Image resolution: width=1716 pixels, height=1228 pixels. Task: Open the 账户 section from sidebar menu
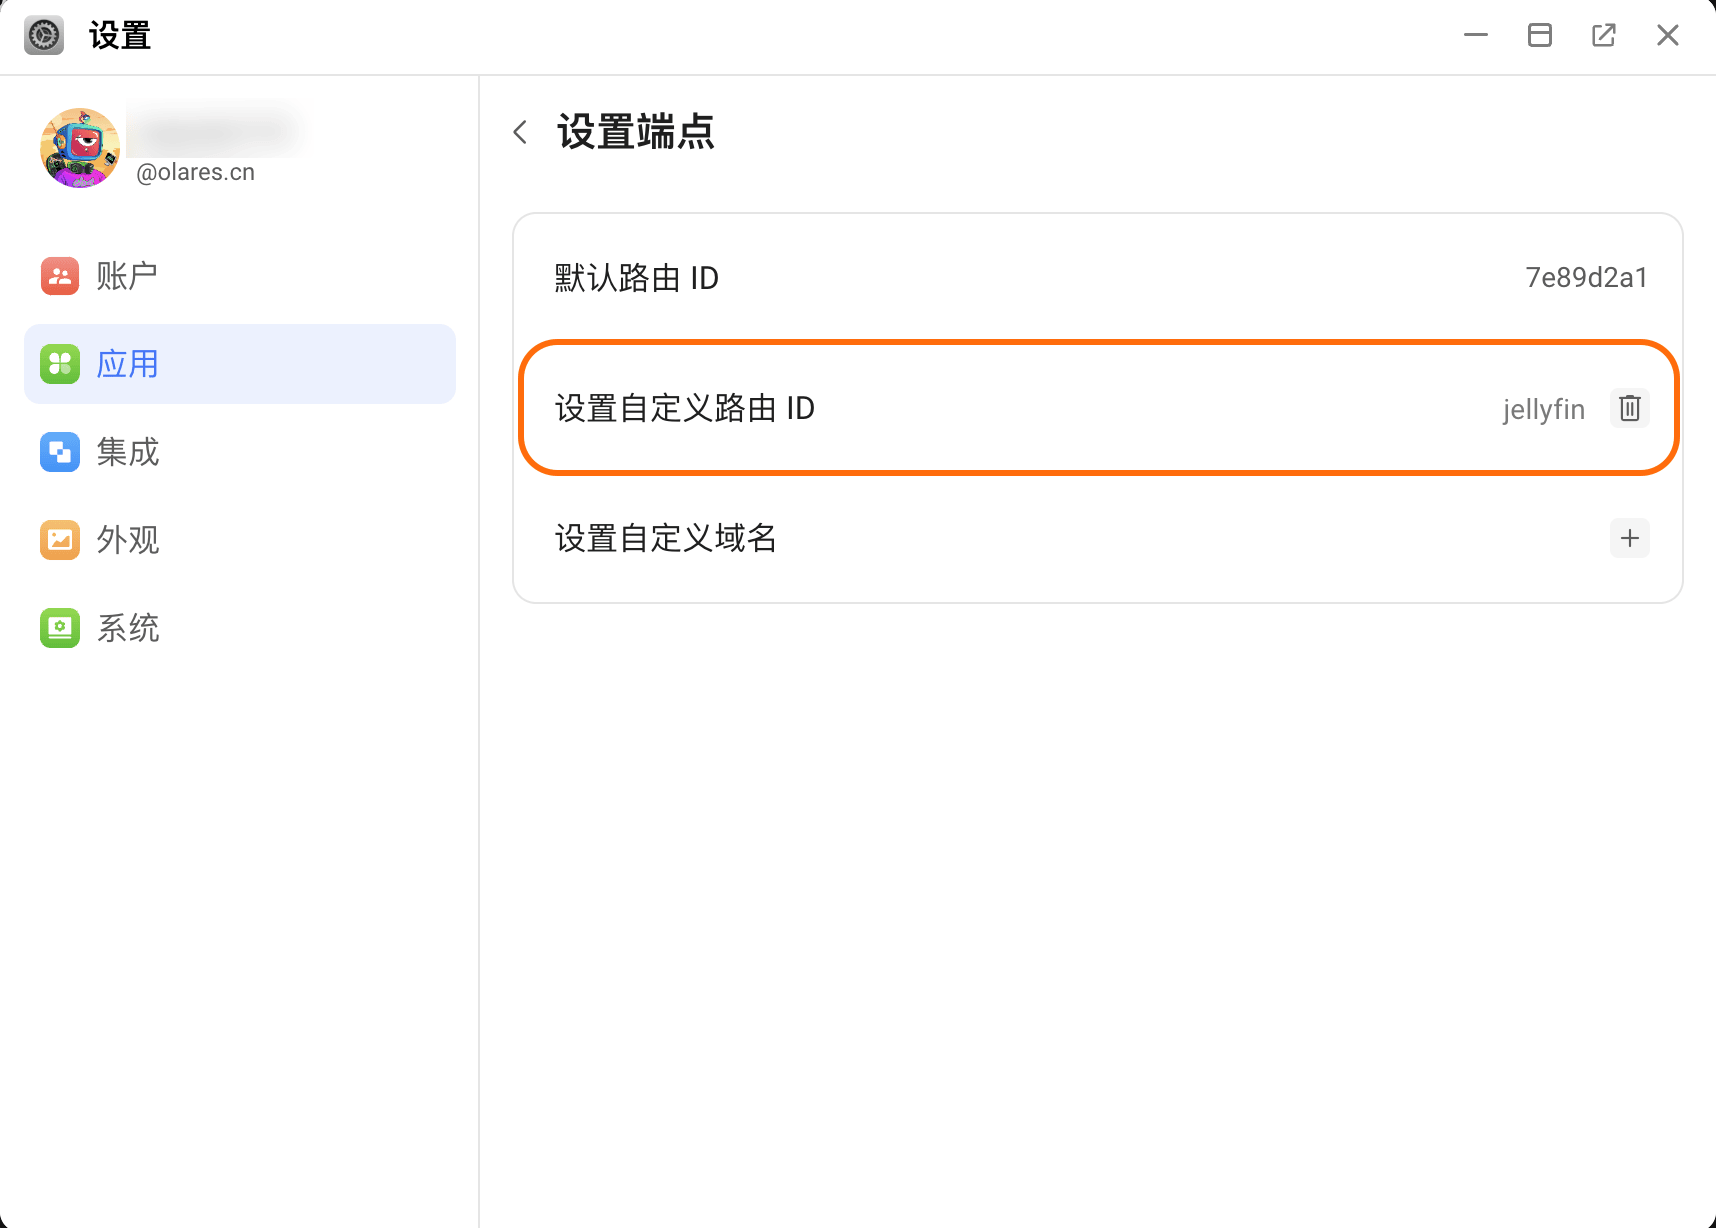click(x=126, y=276)
